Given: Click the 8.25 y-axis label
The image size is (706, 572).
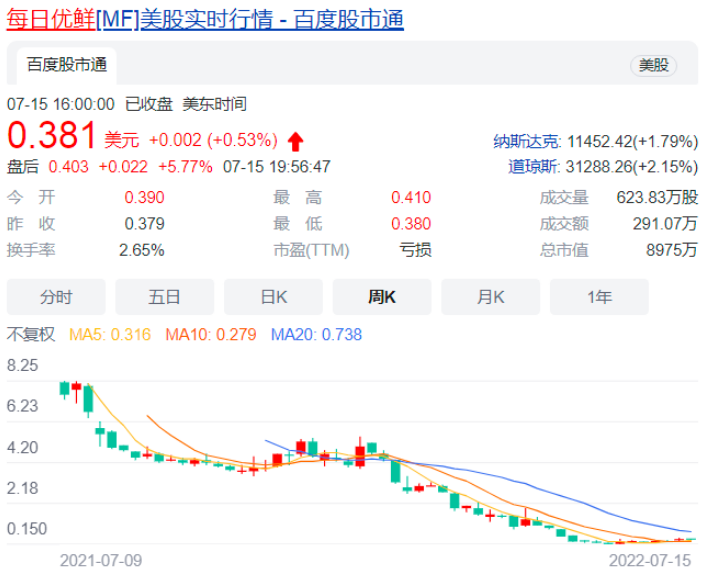Looking at the screenshot, I should (x=23, y=365).
